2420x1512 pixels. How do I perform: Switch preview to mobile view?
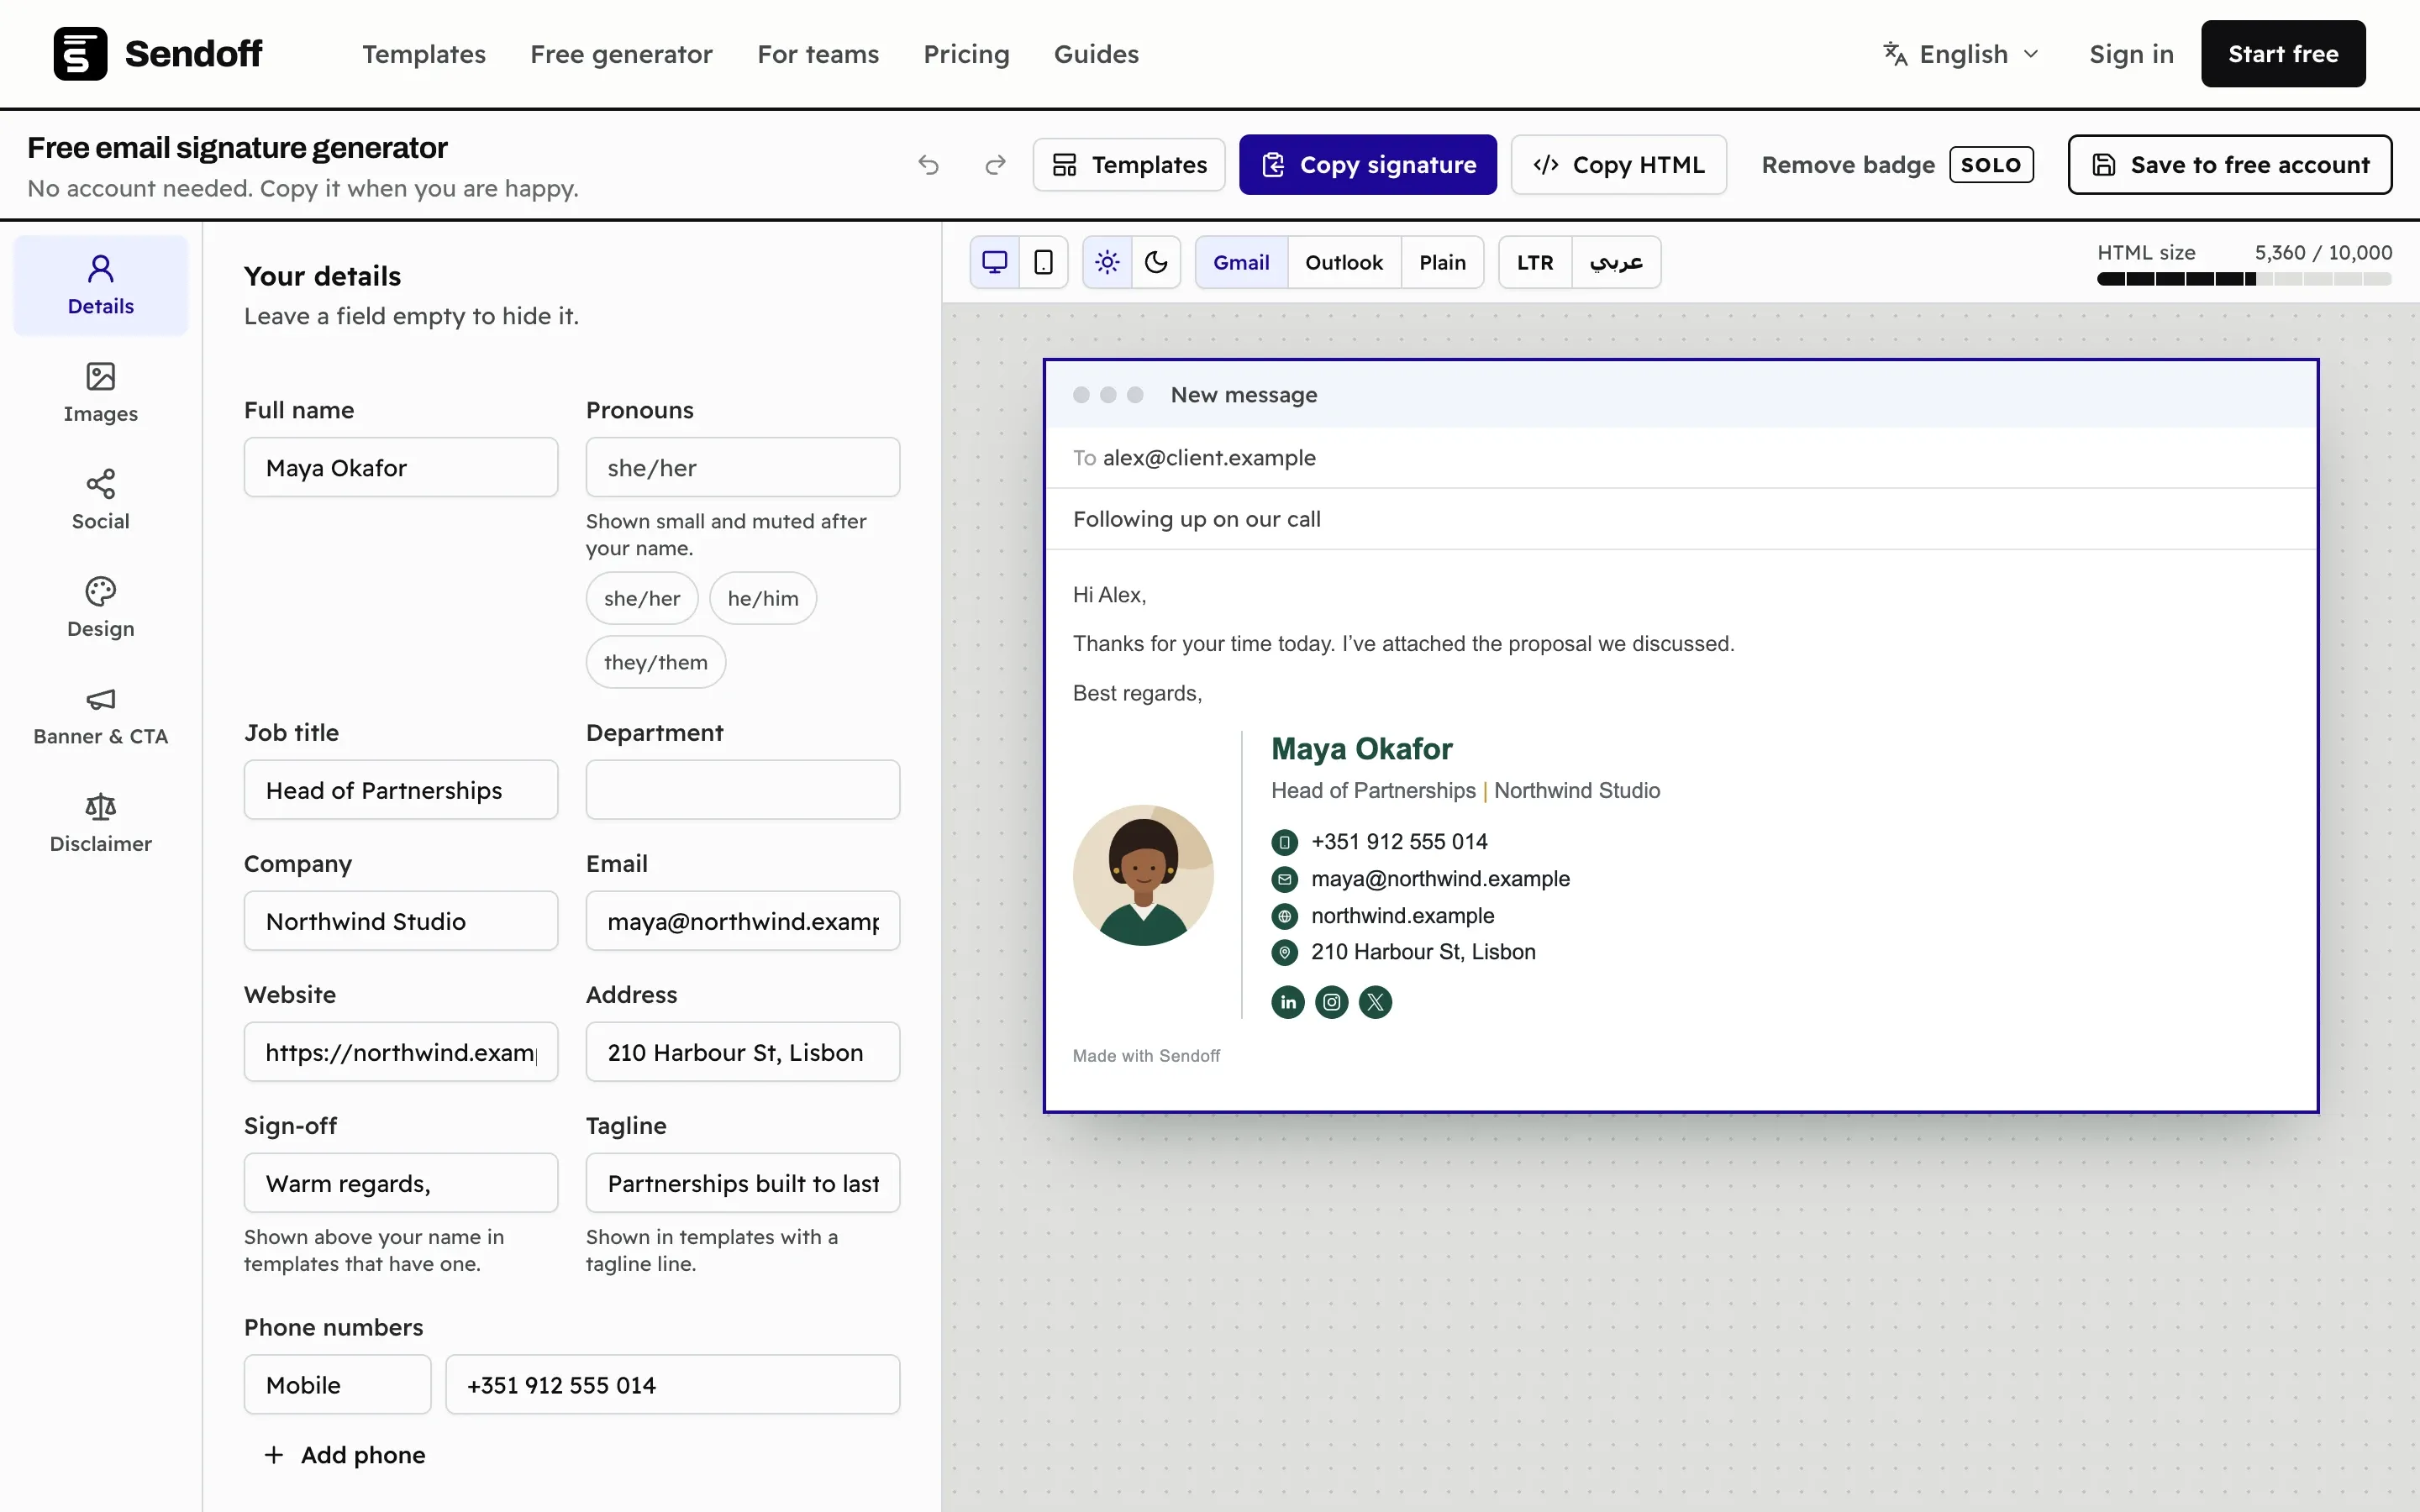1044,262
